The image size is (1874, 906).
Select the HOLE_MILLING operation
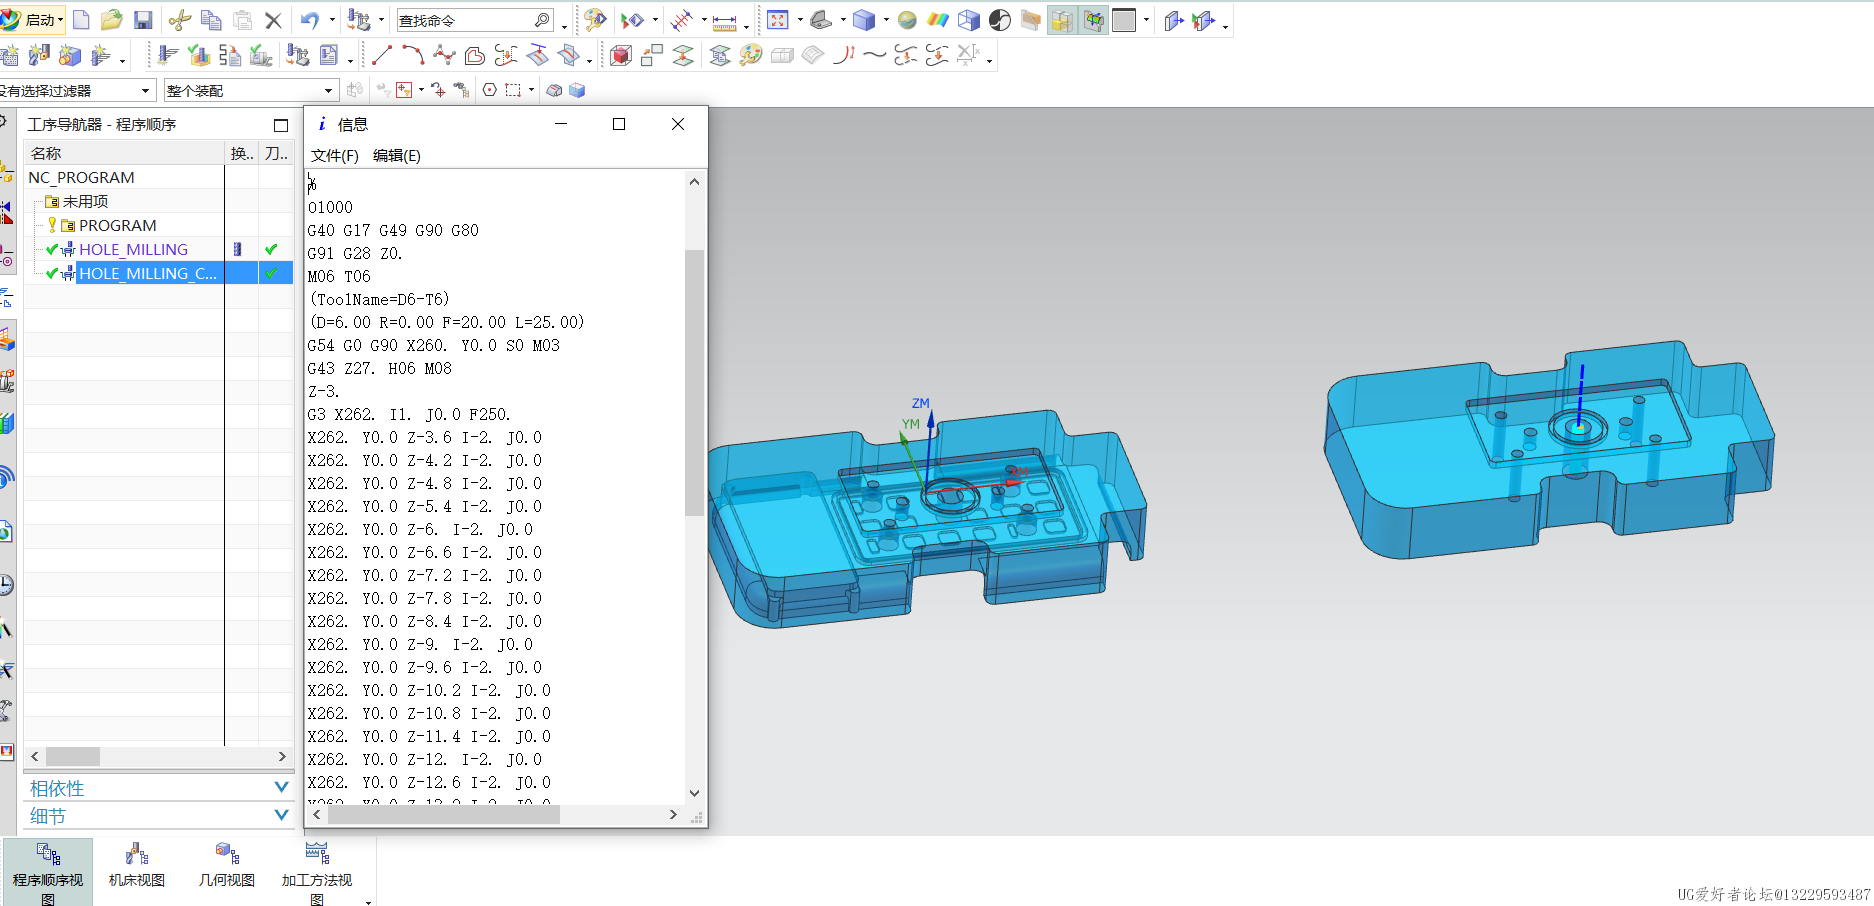133,249
